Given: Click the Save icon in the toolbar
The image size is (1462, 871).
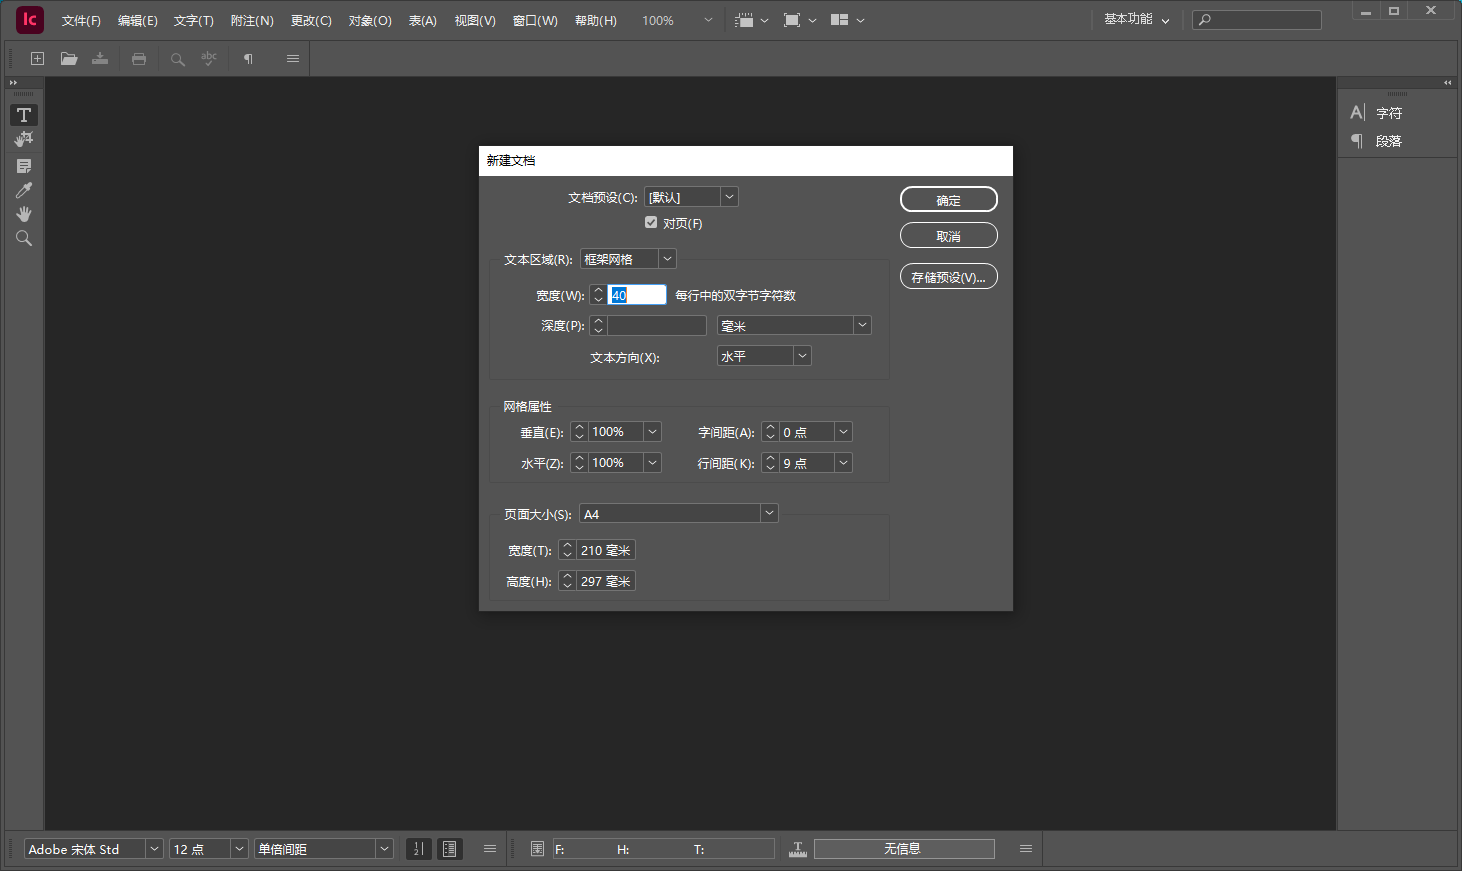Looking at the screenshot, I should [x=100, y=59].
